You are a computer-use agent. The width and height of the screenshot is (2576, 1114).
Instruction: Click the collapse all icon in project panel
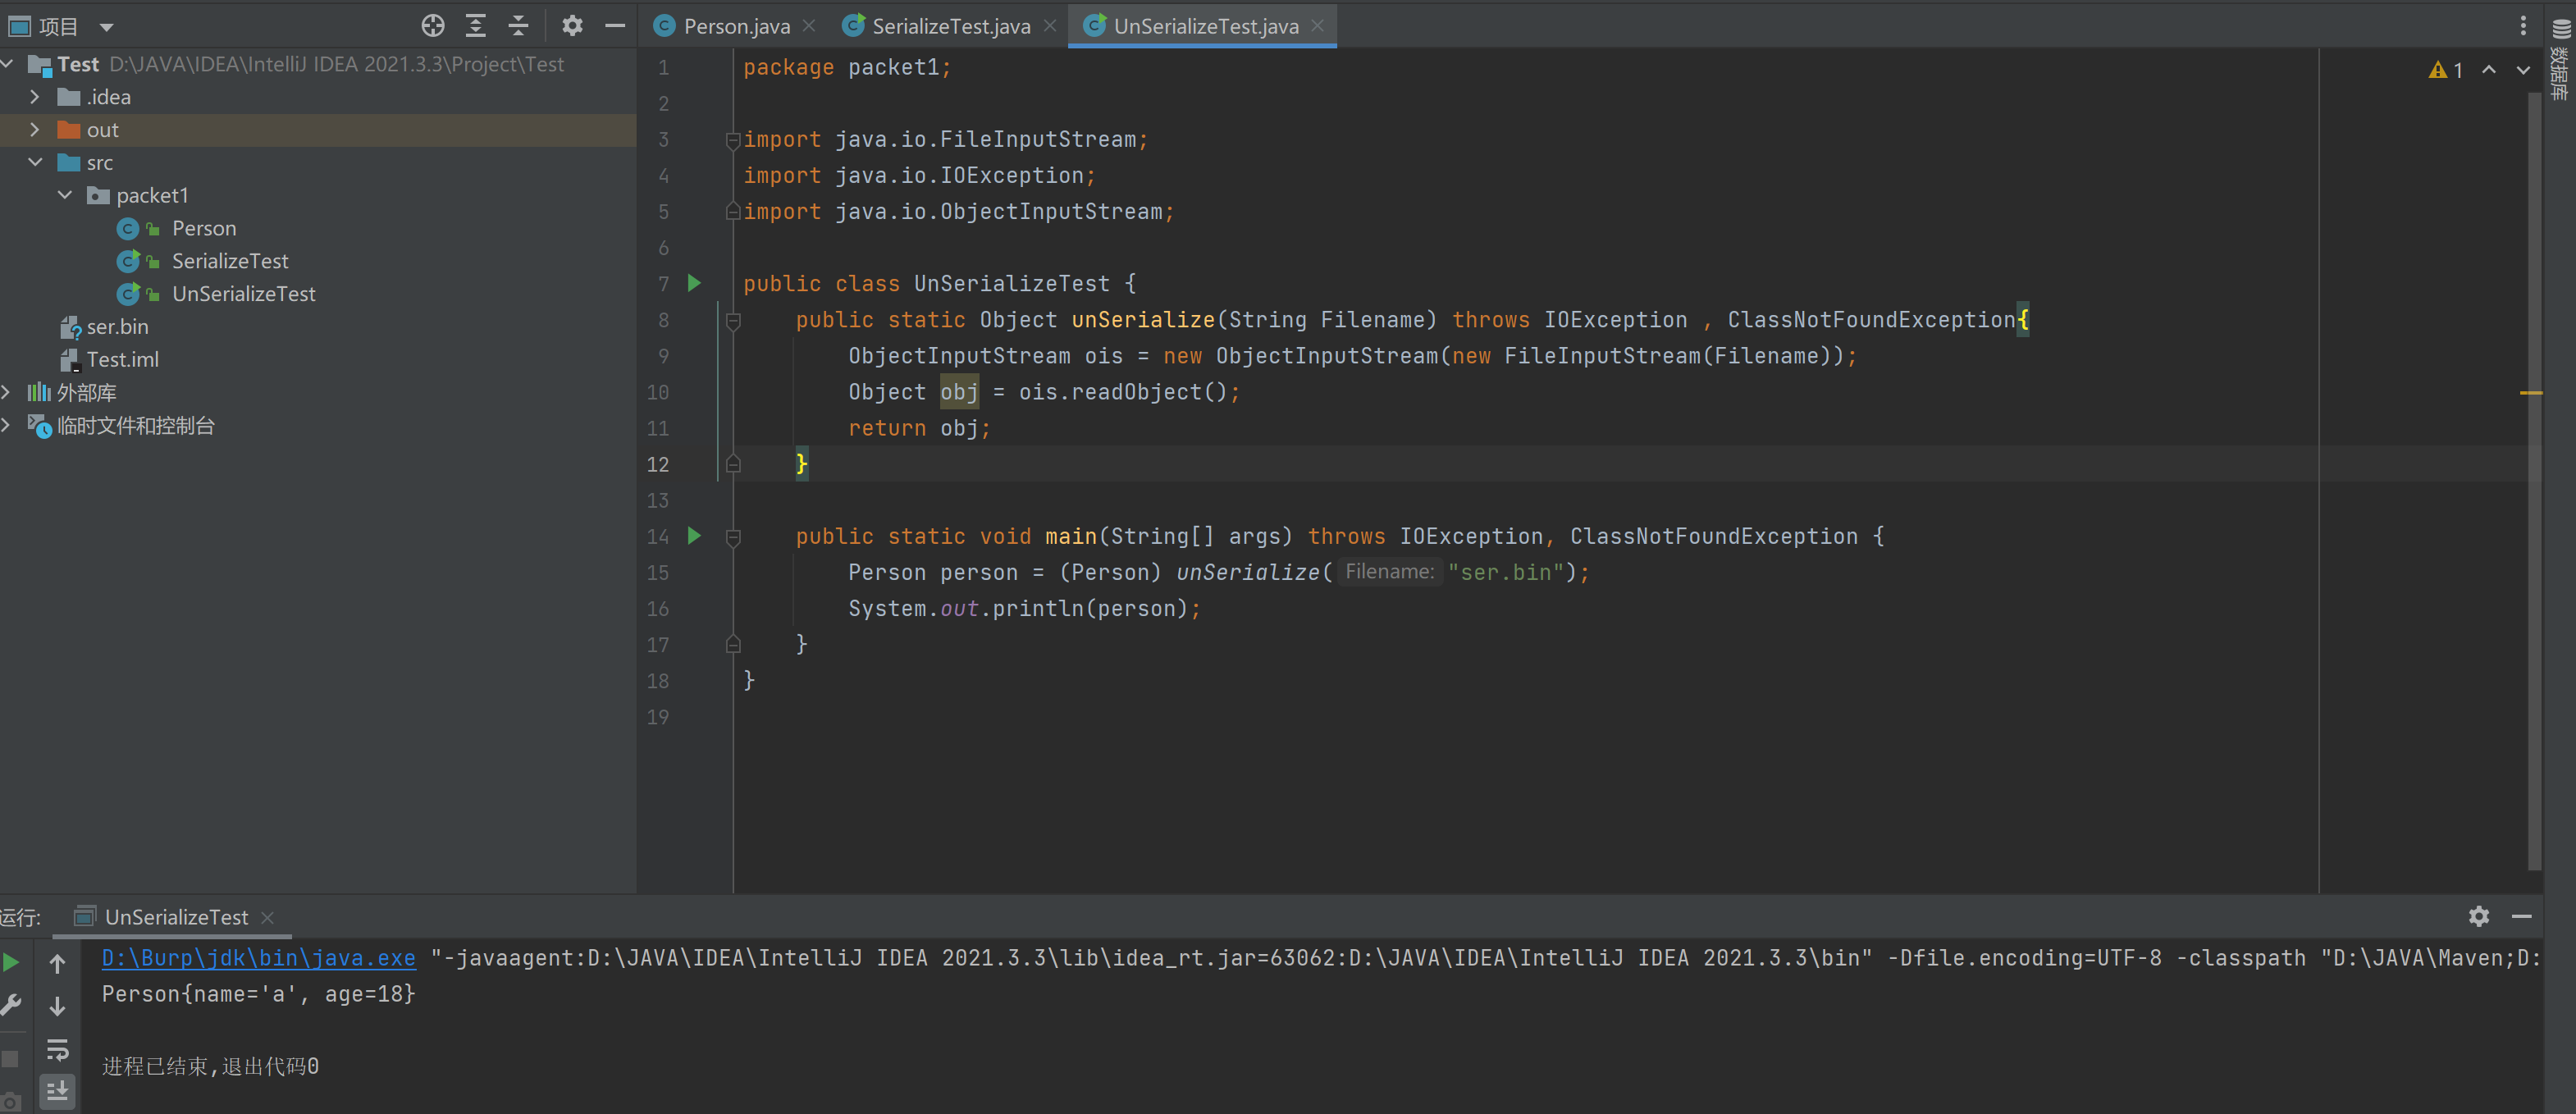tap(518, 26)
